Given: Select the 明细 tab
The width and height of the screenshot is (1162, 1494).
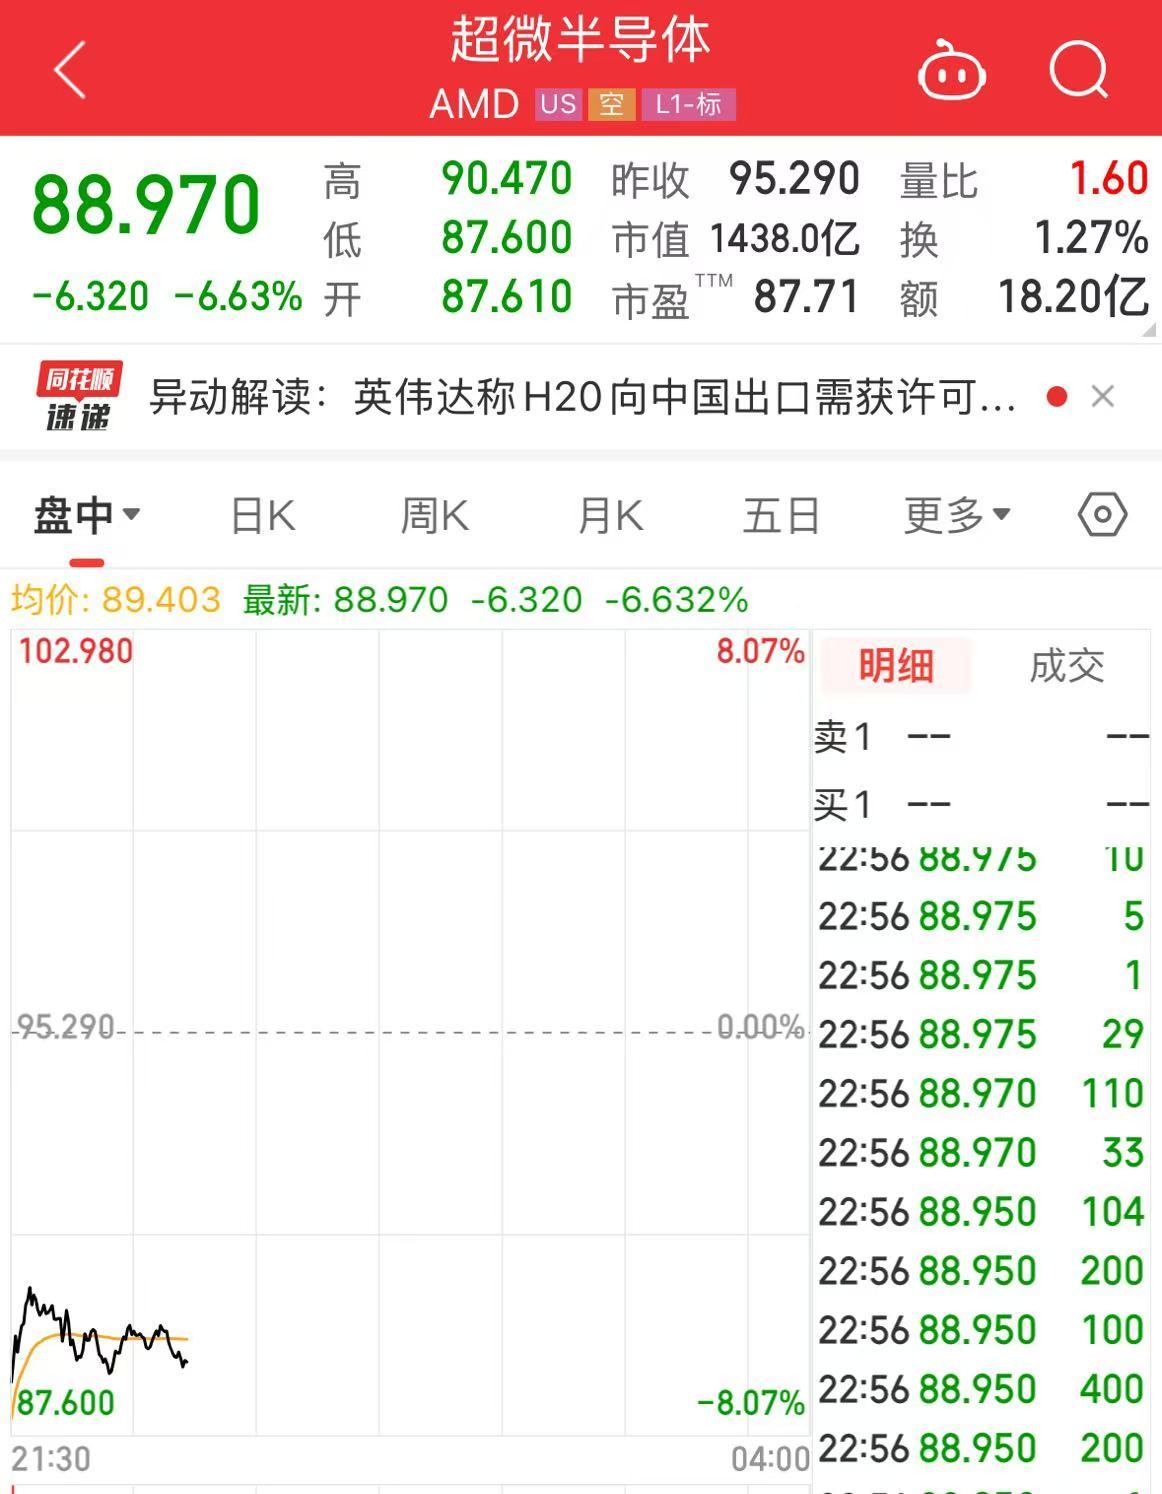Looking at the screenshot, I should [895, 665].
